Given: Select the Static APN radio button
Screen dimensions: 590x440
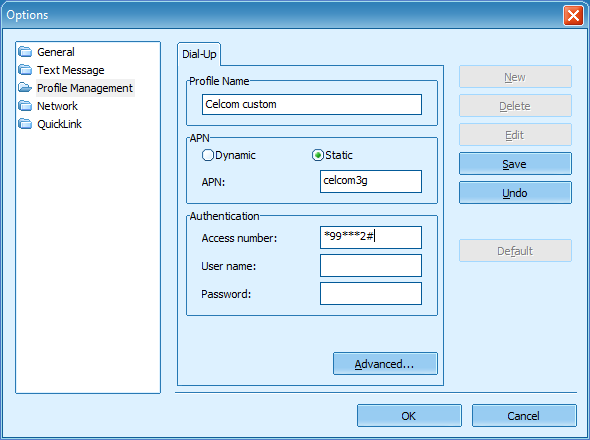Looking at the screenshot, I should coord(318,155).
